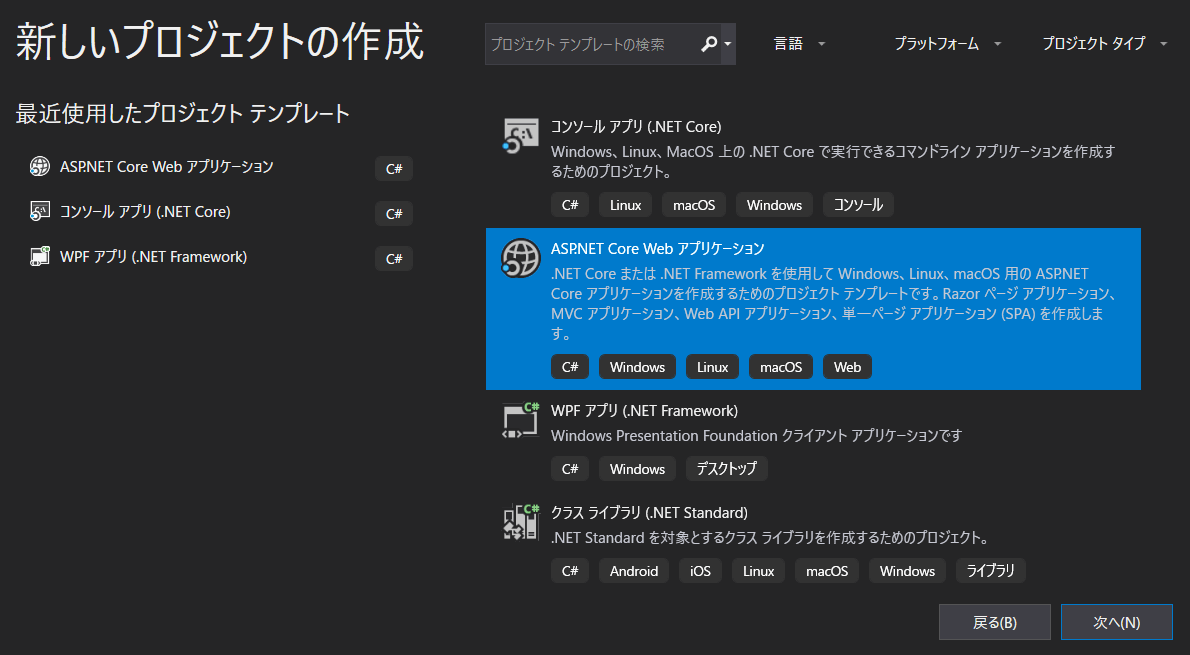Click the macOS tag under ASP.NET Core template
The width and height of the screenshot is (1190, 655).
tap(781, 367)
